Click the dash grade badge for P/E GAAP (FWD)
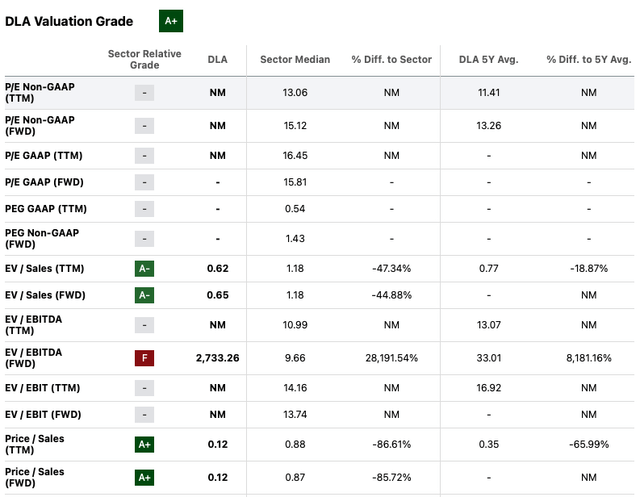Viewport: 640px width, 497px height. click(x=144, y=182)
